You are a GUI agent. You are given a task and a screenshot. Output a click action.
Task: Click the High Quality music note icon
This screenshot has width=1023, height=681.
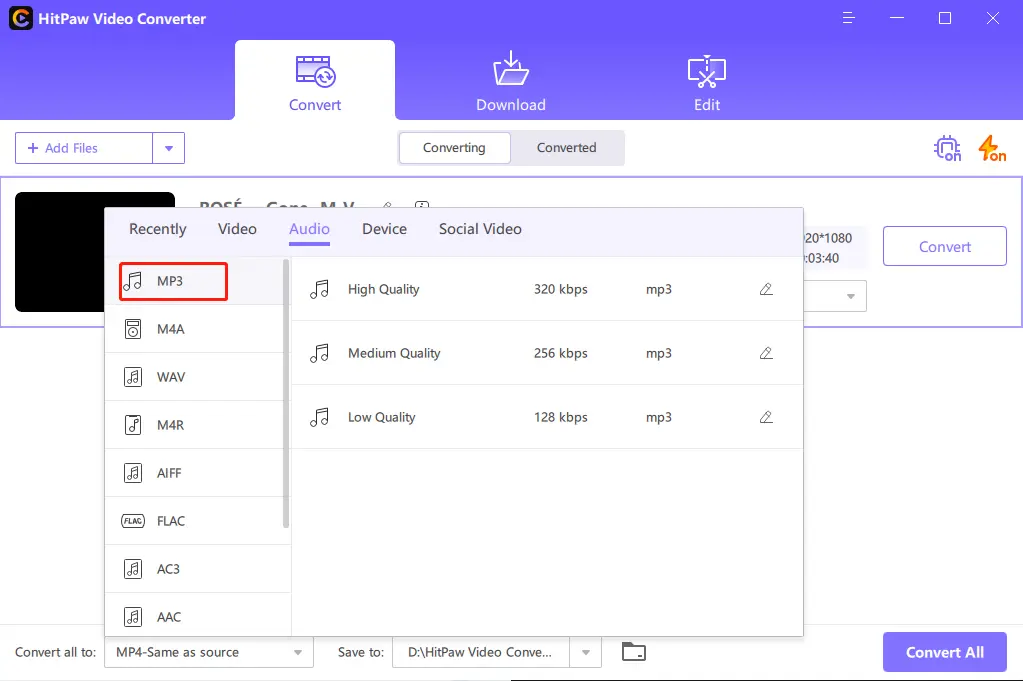pos(320,289)
